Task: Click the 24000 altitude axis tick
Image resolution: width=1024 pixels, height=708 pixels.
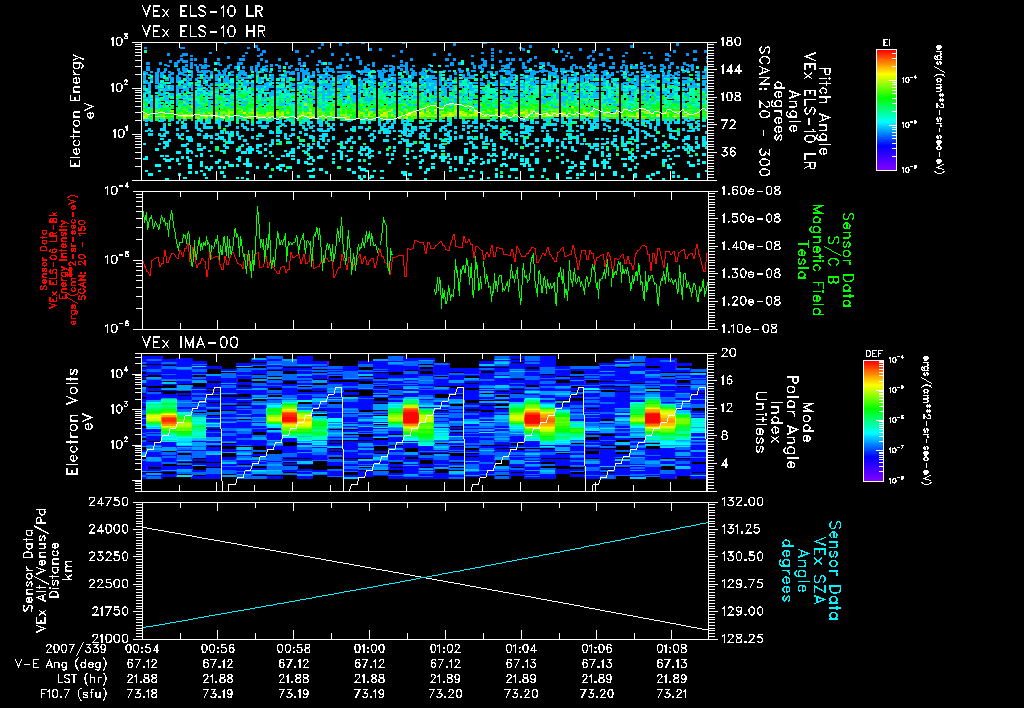Action: pos(108,529)
